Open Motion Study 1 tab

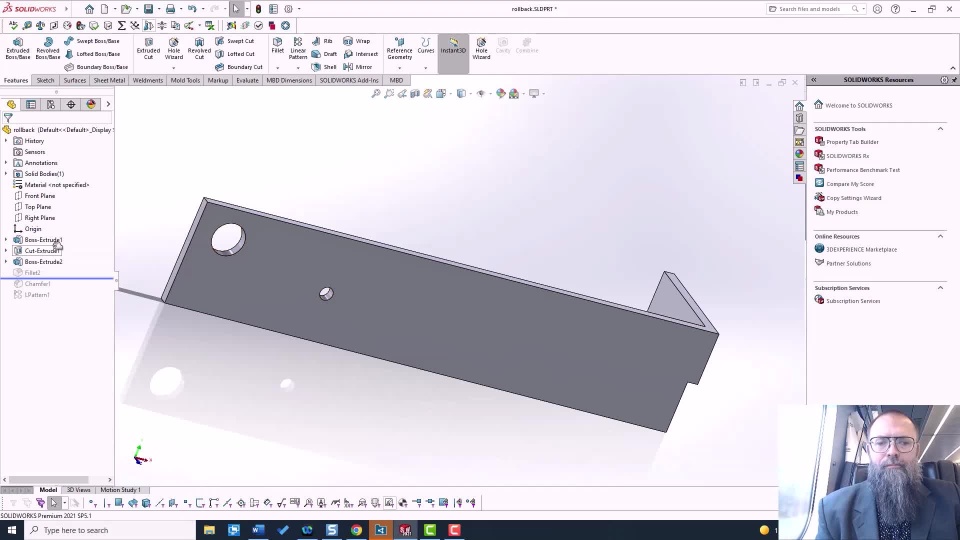[120, 490]
